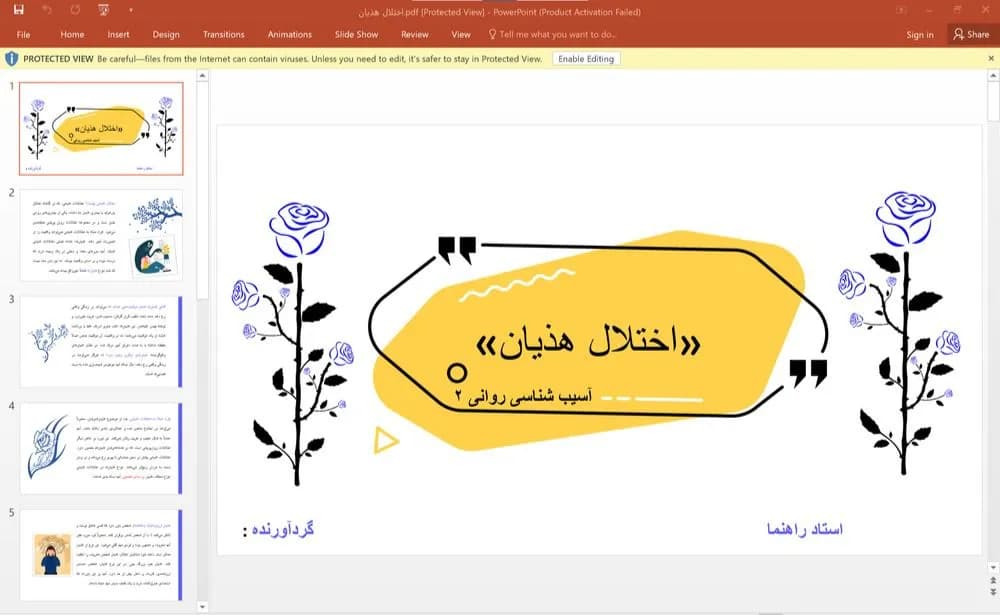
Task: Click the Next Slide double-arrow button
Action: 993,593
